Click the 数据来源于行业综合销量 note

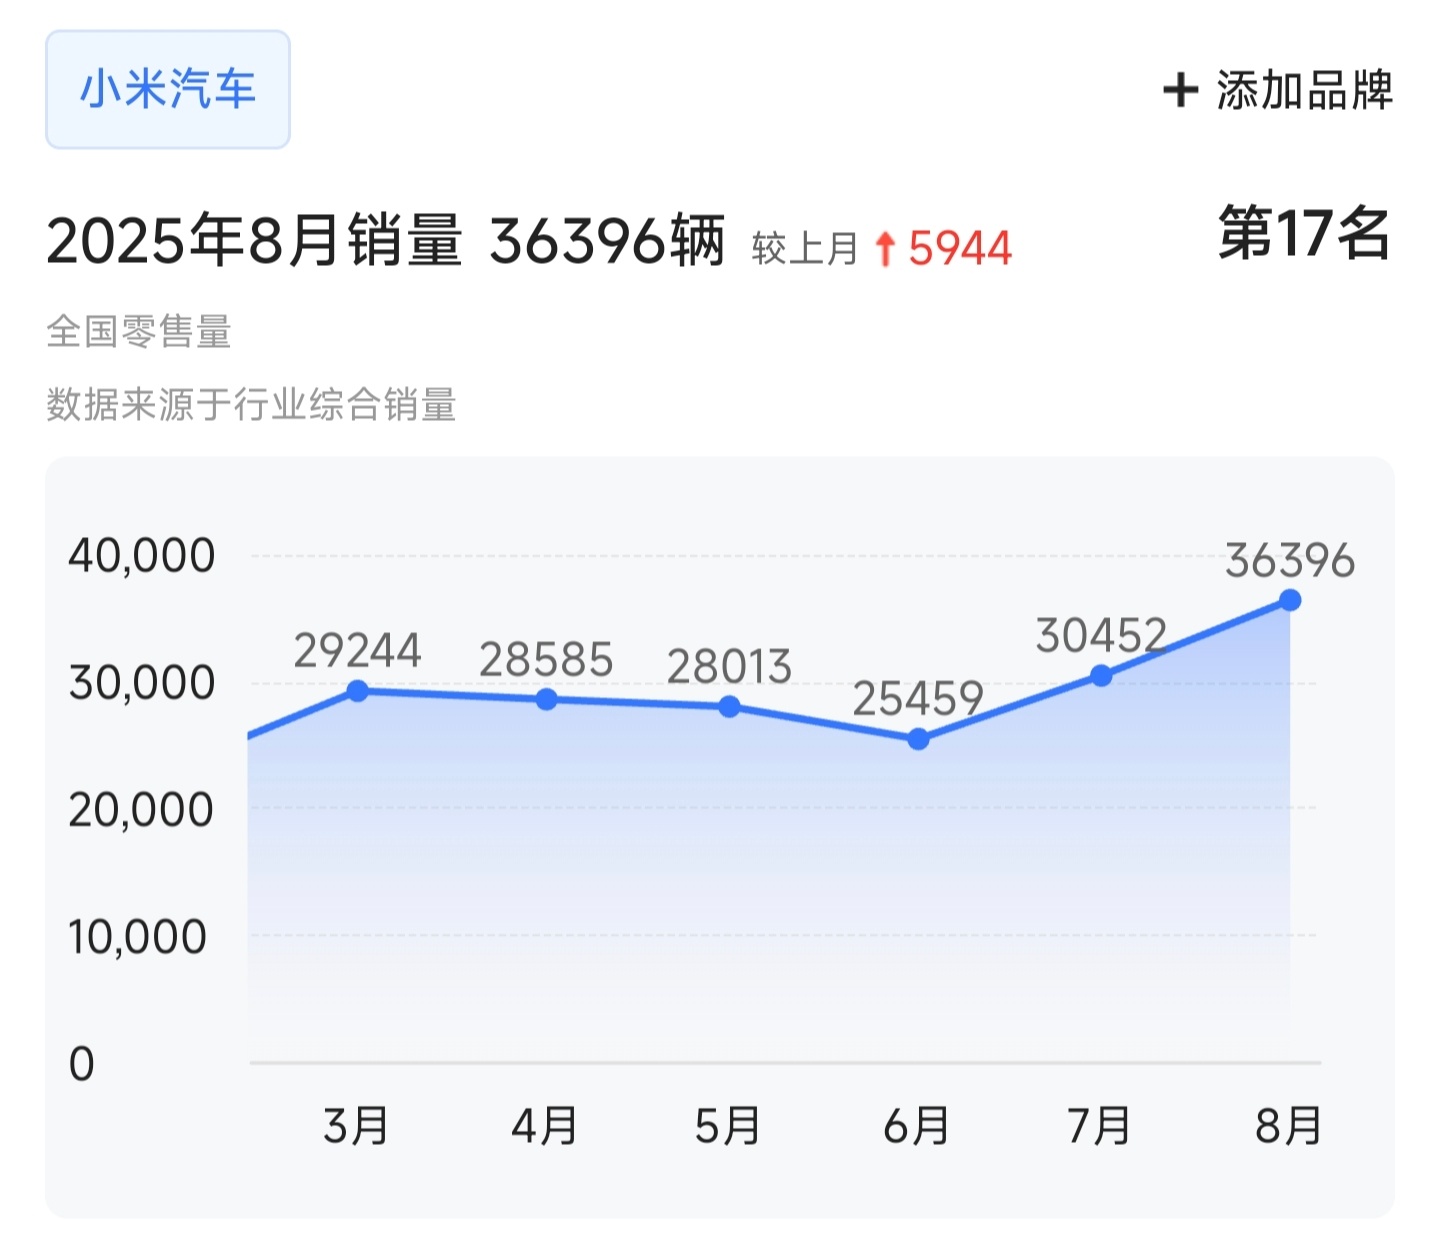[x=251, y=405]
